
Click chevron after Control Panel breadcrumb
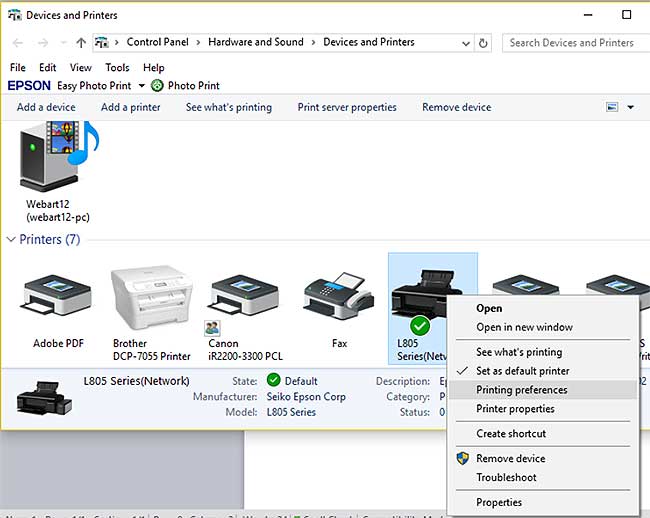tap(198, 43)
